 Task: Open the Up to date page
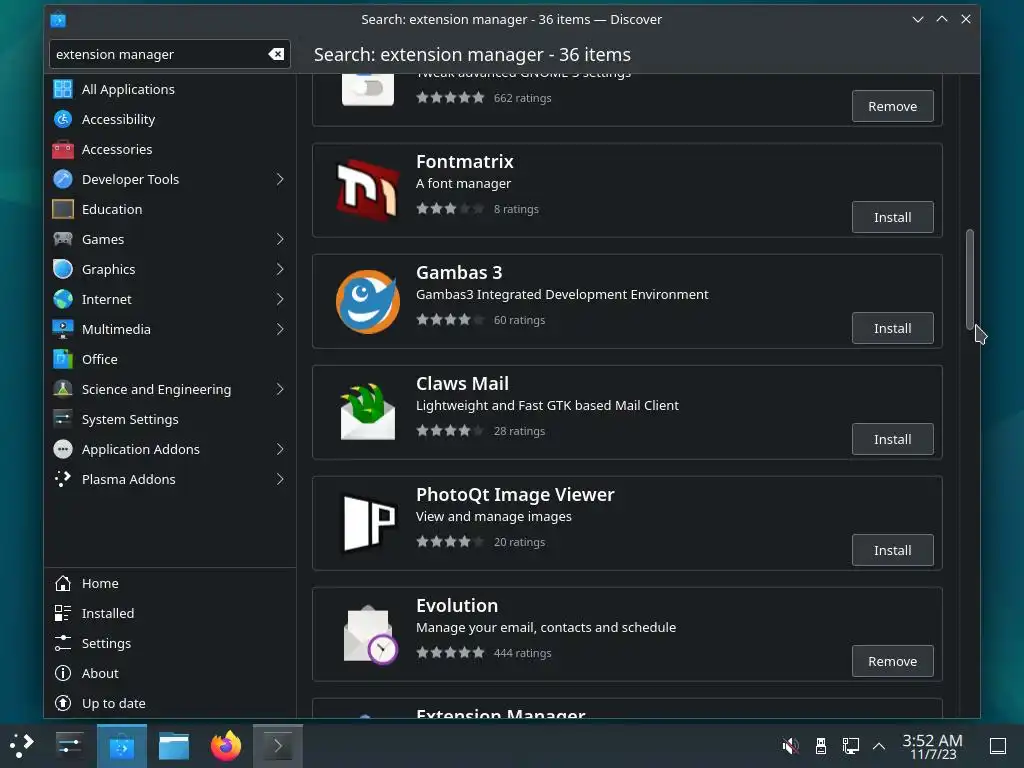[170, 703]
